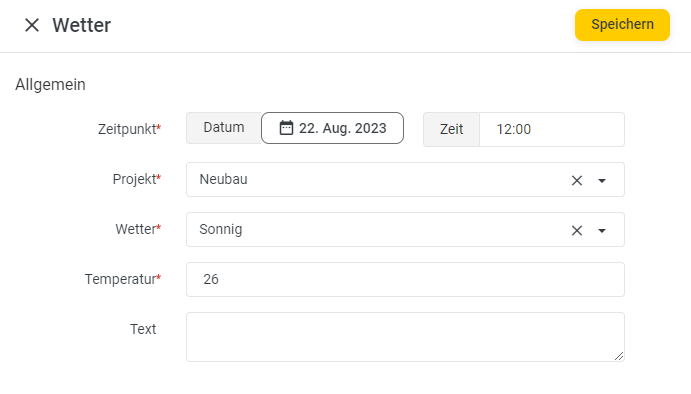691x394 pixels.
Task: Click the Wetter dialog title
Action: 82,25
